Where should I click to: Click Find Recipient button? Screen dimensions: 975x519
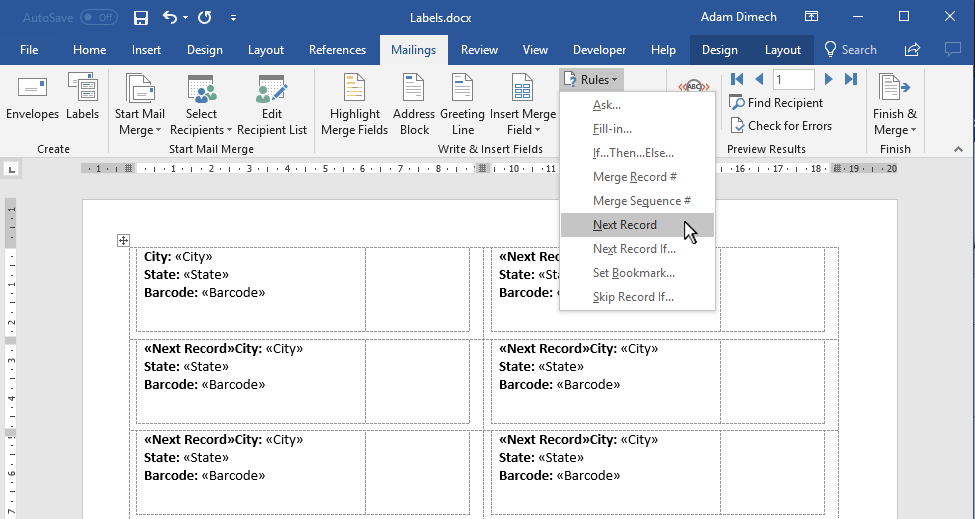pyautogui.click(x=776, y=103)
